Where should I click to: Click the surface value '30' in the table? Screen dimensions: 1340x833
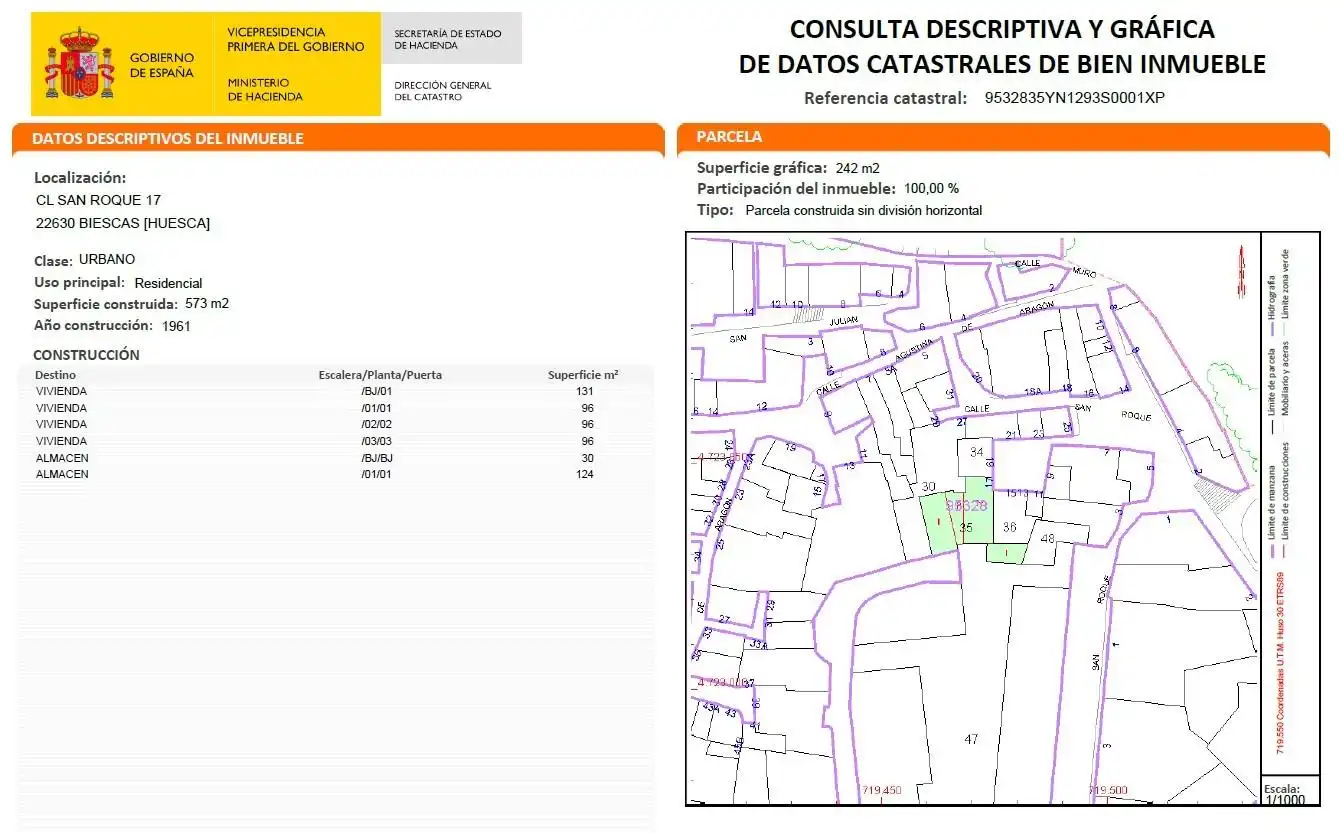click(588, 458)
